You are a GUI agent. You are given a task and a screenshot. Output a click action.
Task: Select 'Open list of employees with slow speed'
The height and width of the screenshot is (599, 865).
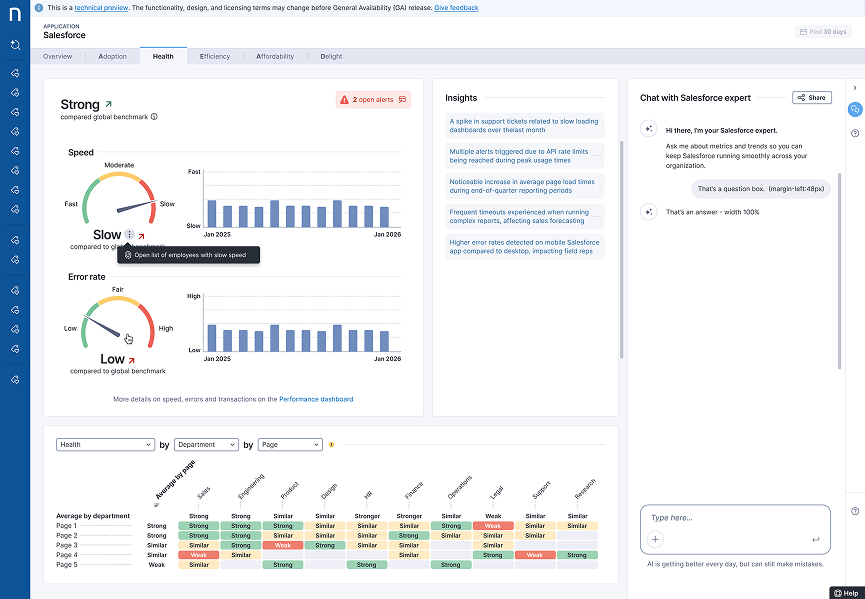(189, 255)
